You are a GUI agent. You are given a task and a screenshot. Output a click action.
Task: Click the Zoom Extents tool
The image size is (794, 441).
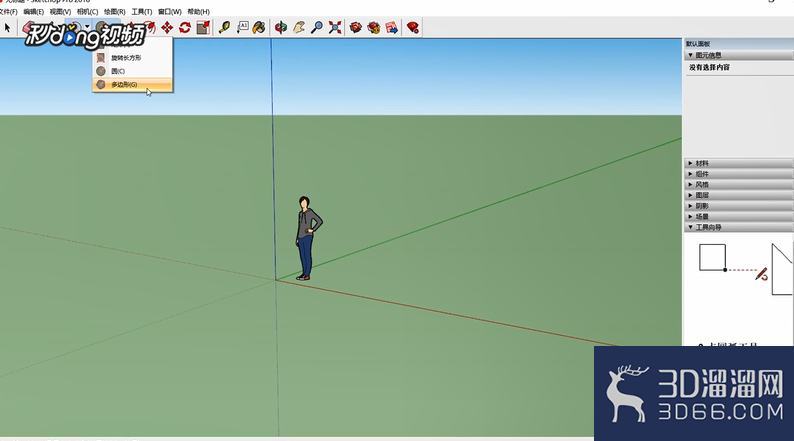(335, 27)
